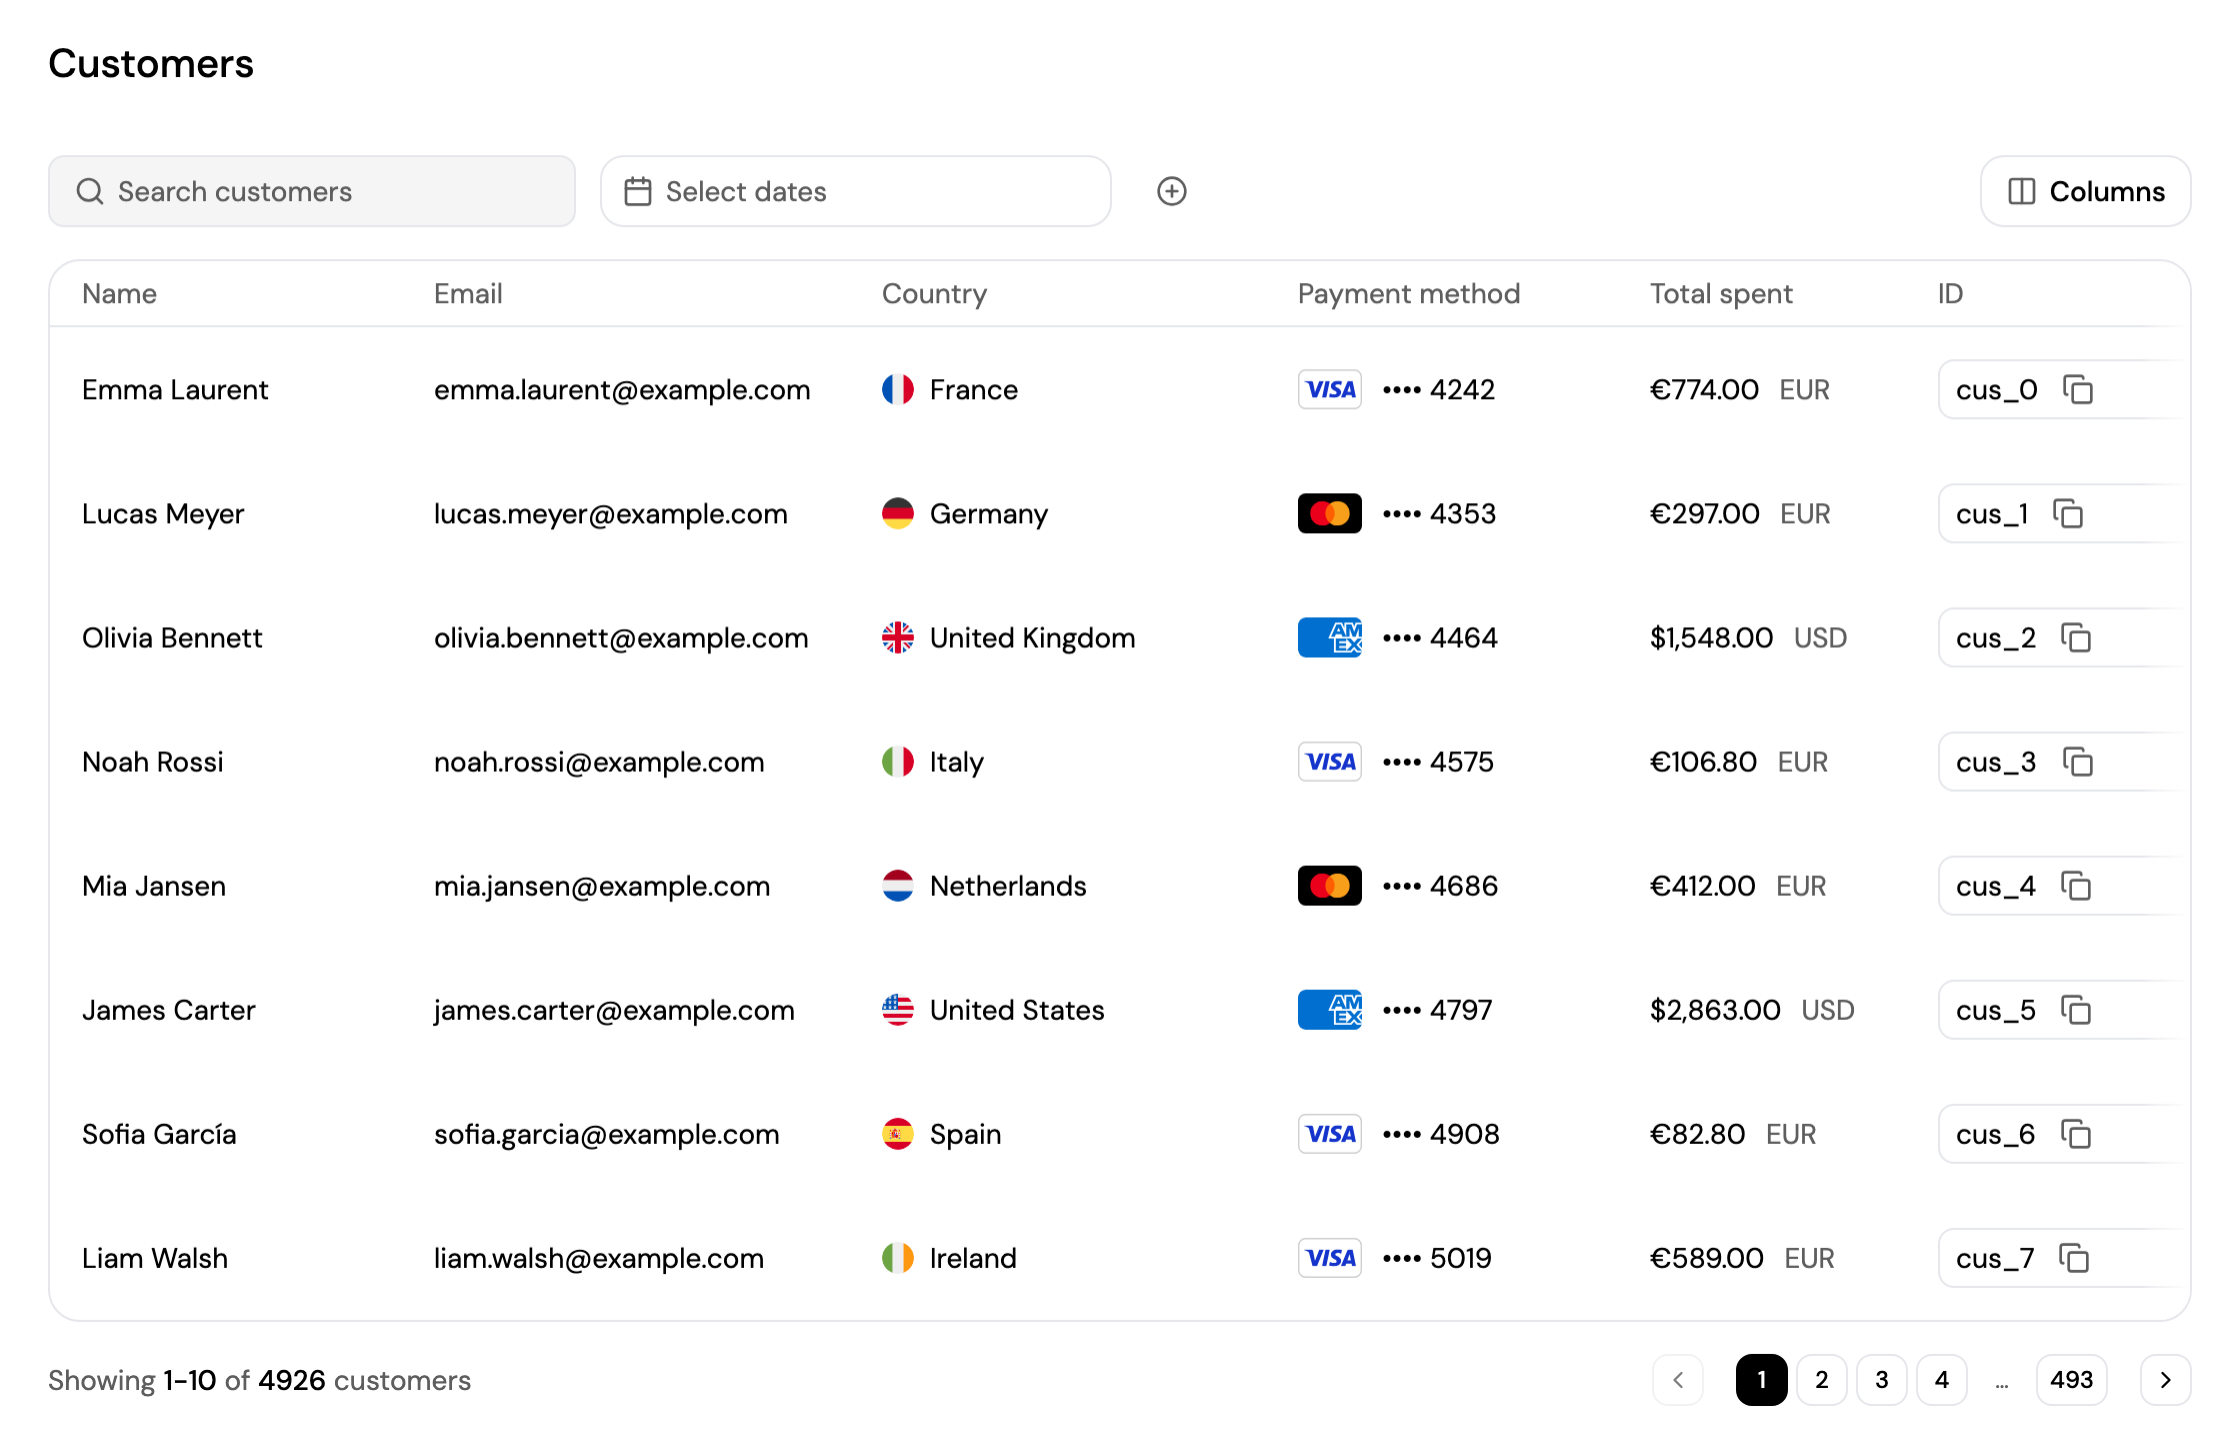Click the United States flag icon

click(x=898, y=1010)
